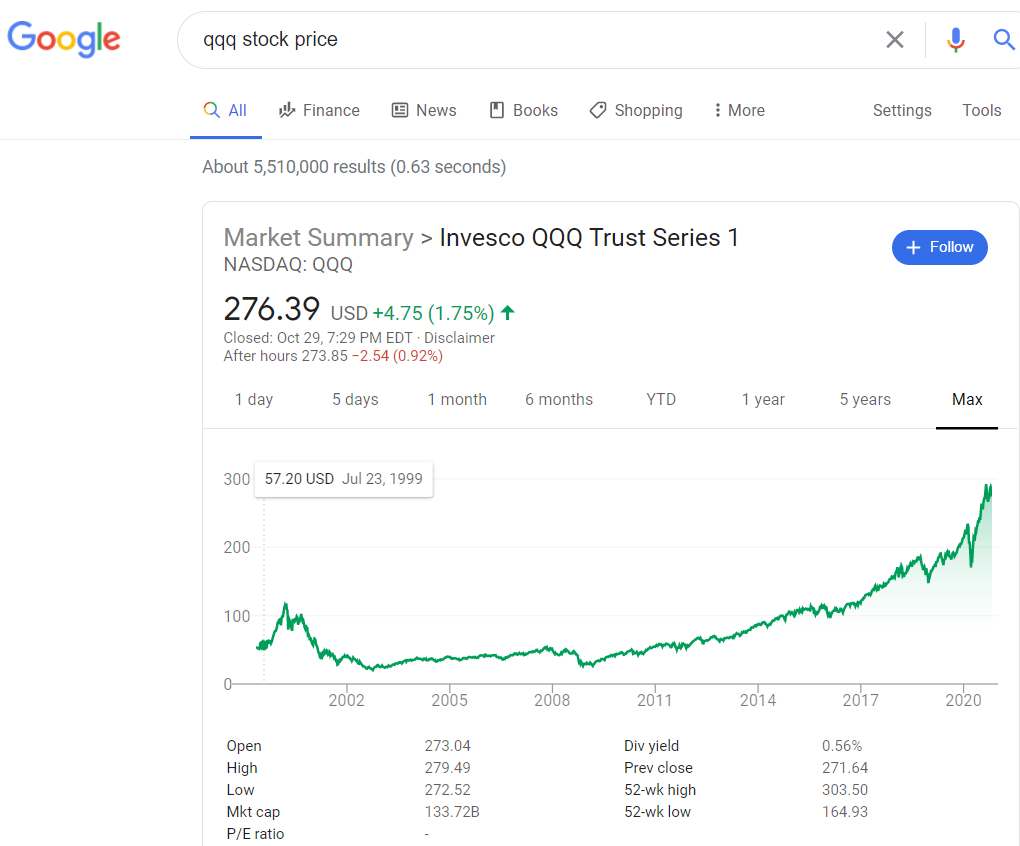Click the chart's 2020 price peak
1020x846 pixels.
tap(987, 486)
